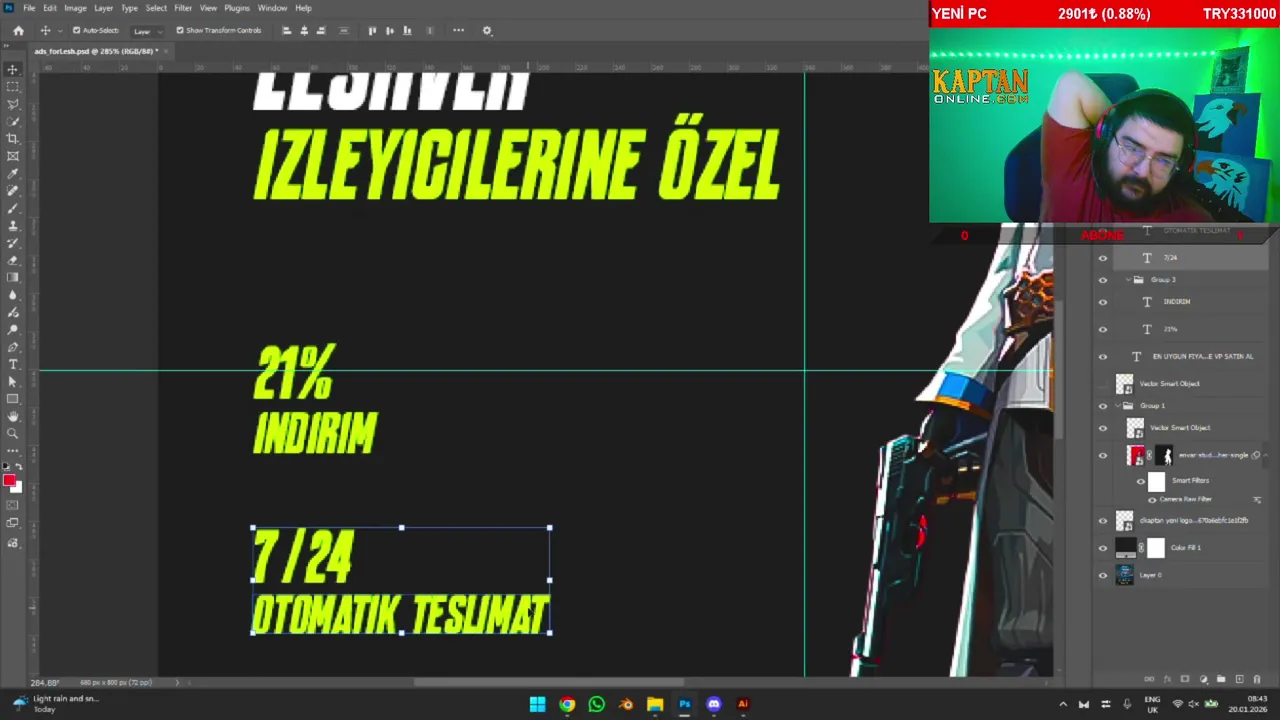
Task: Select the Spot Healing Brush tool
Action: [13, 191]
